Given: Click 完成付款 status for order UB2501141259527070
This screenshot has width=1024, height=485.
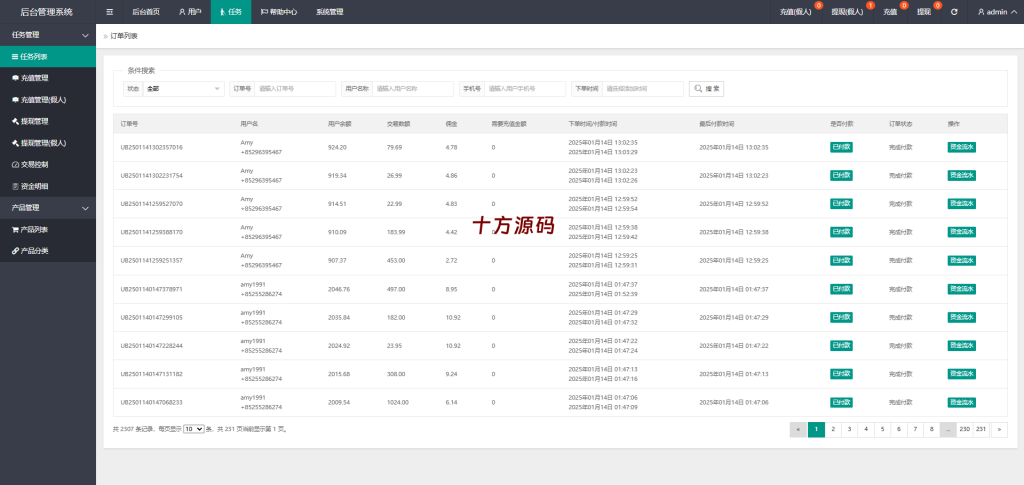Looking at the screenshot, I should 901,204.
